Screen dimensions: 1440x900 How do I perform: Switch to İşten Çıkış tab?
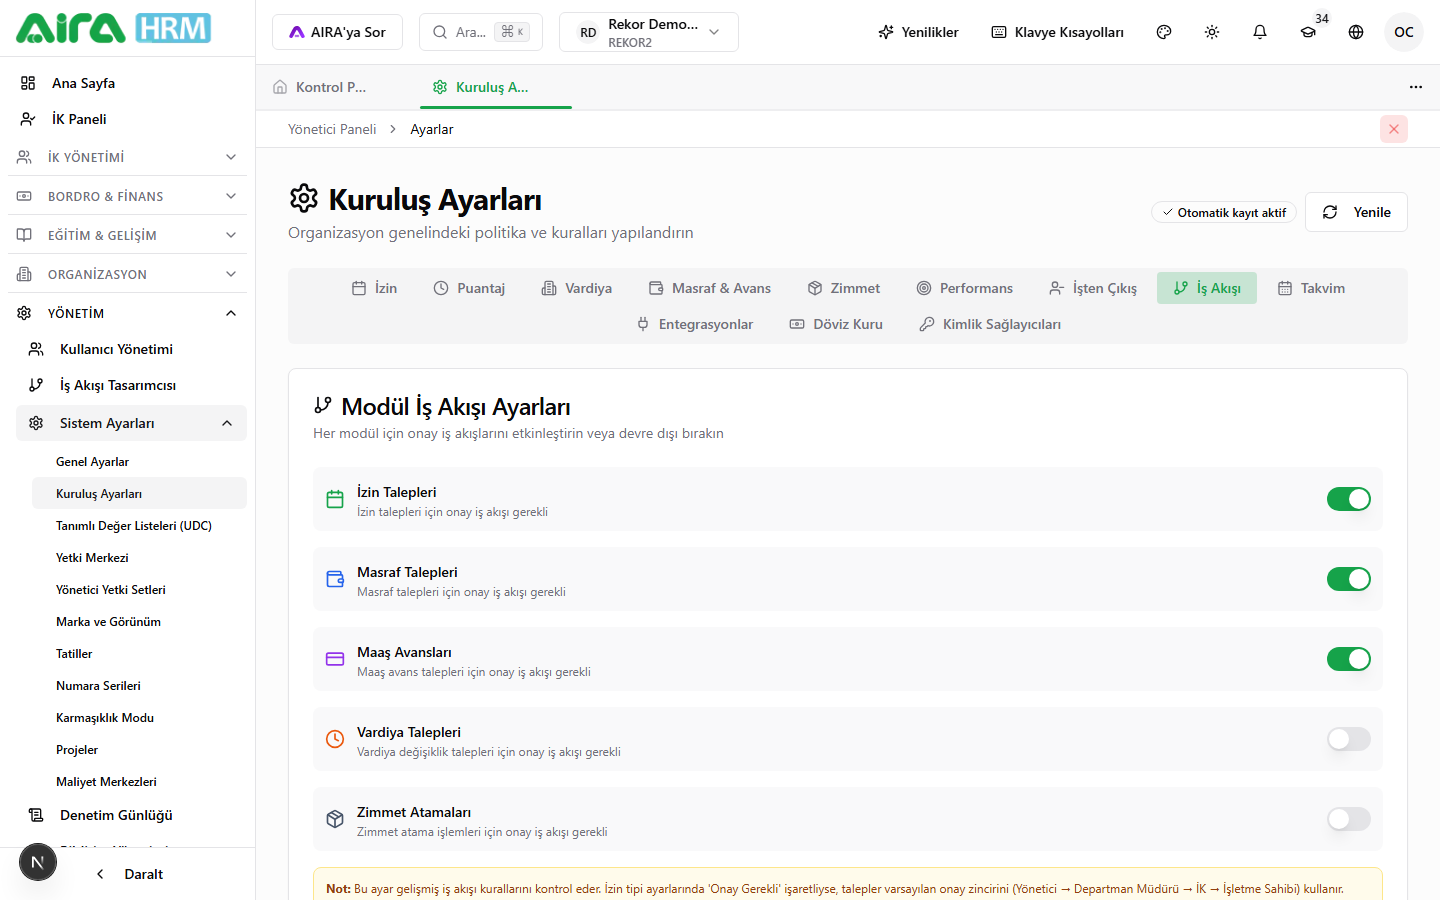(x=1093, y=288)
